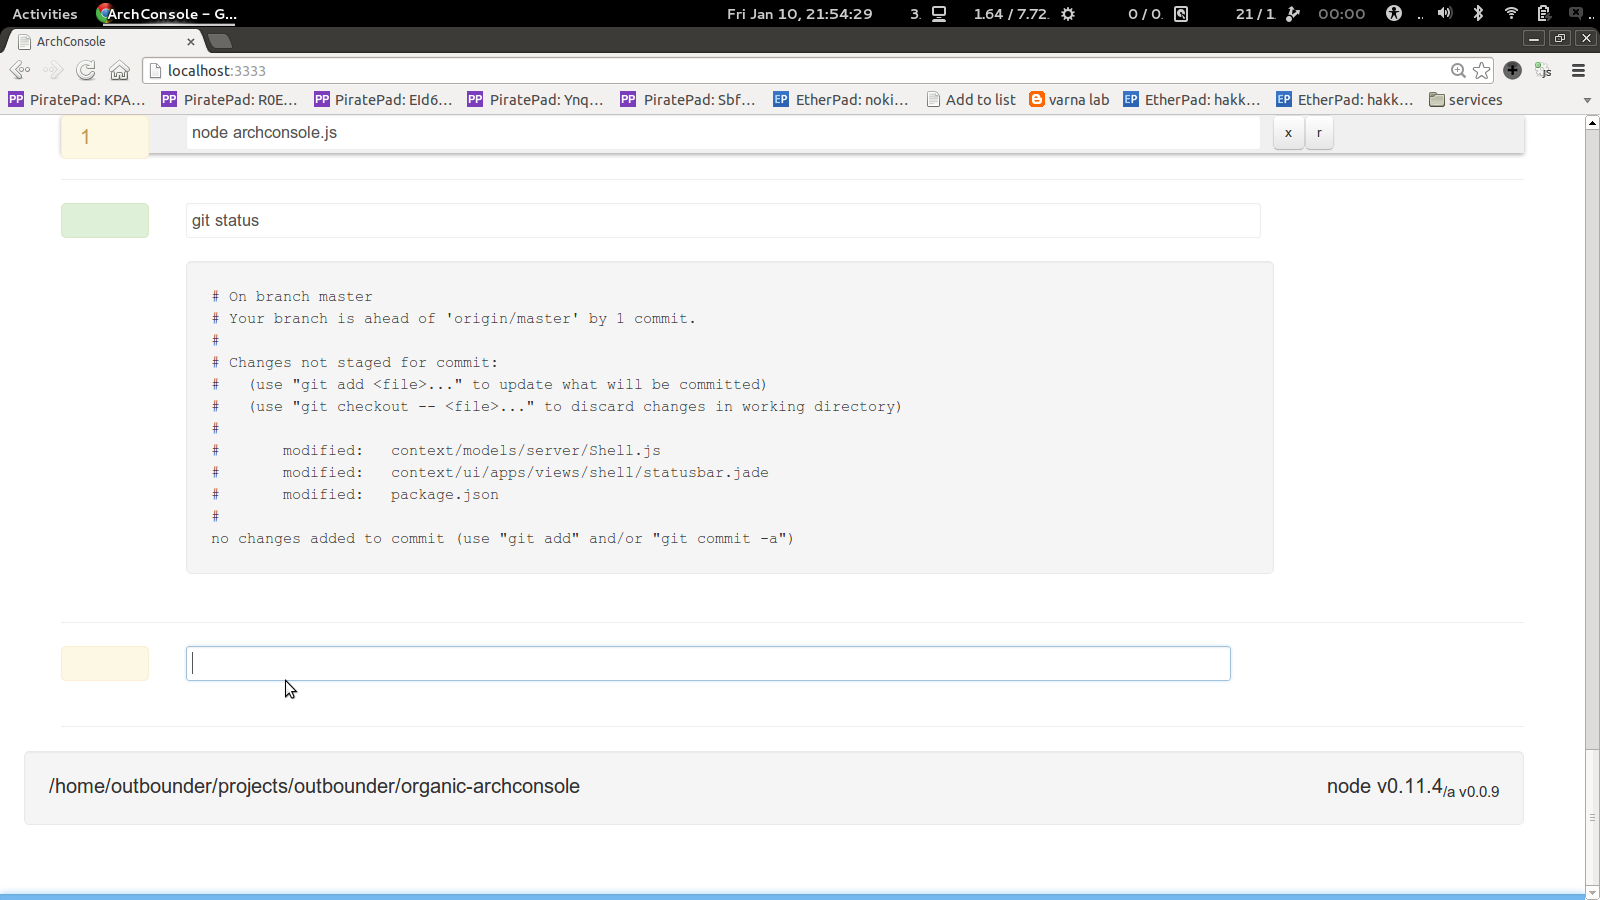Viewport: 1600px width, 900px height.
Task: Open the clock calendar Fri Jan 10
Action: click(x=799, y=14)
